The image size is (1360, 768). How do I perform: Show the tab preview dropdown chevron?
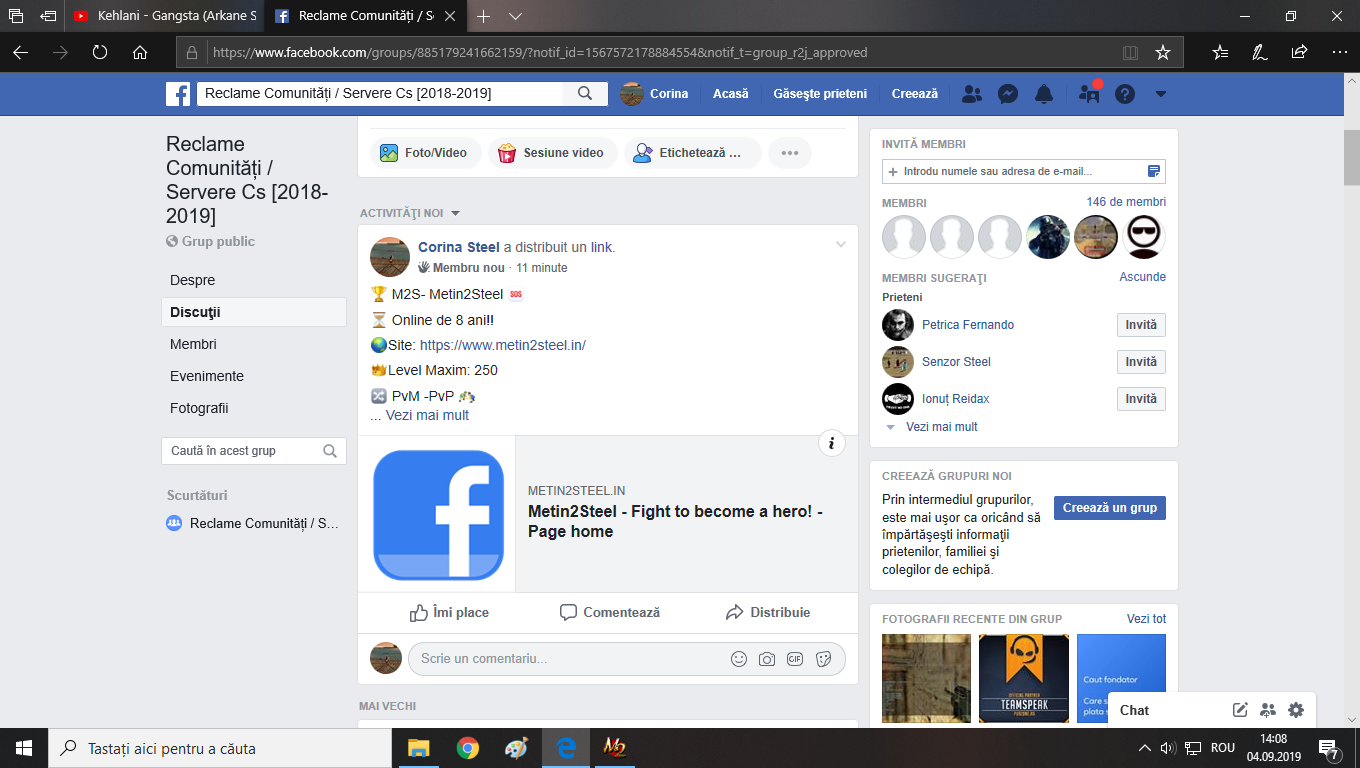pos(515,16)
